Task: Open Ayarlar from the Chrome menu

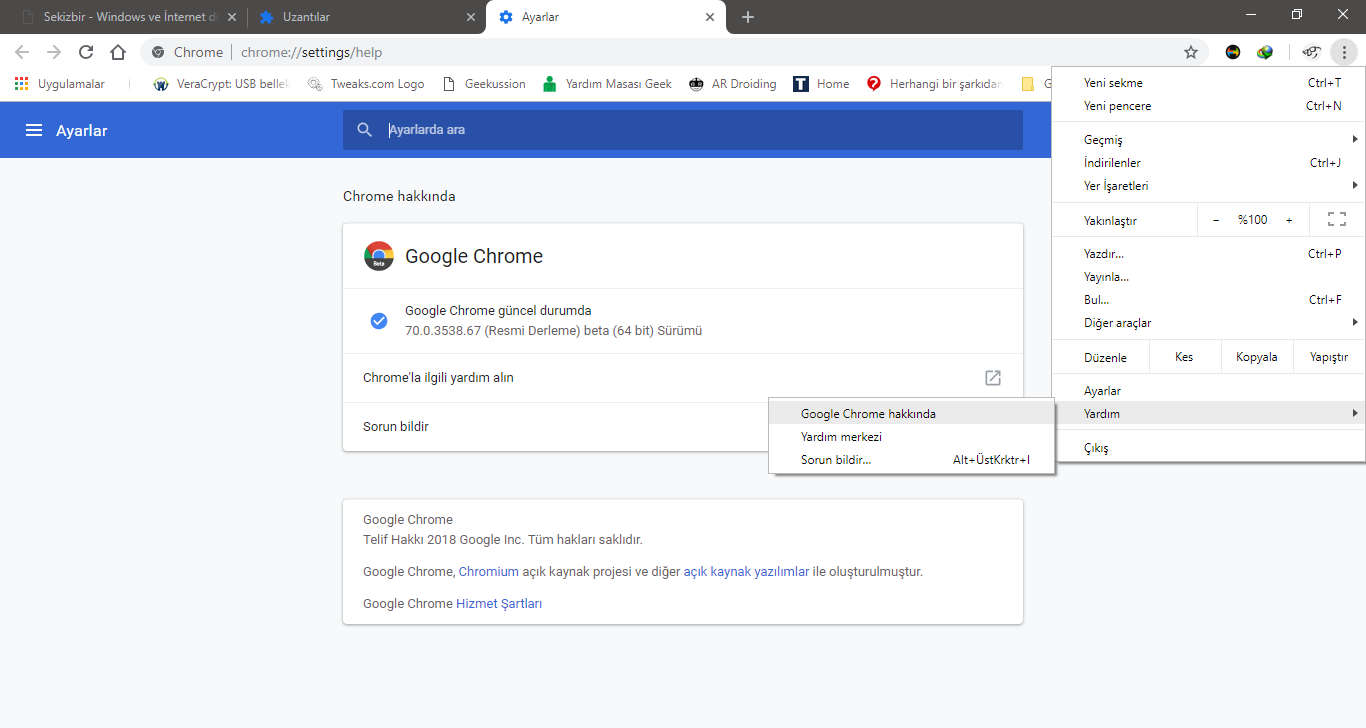Action: 1208,391
